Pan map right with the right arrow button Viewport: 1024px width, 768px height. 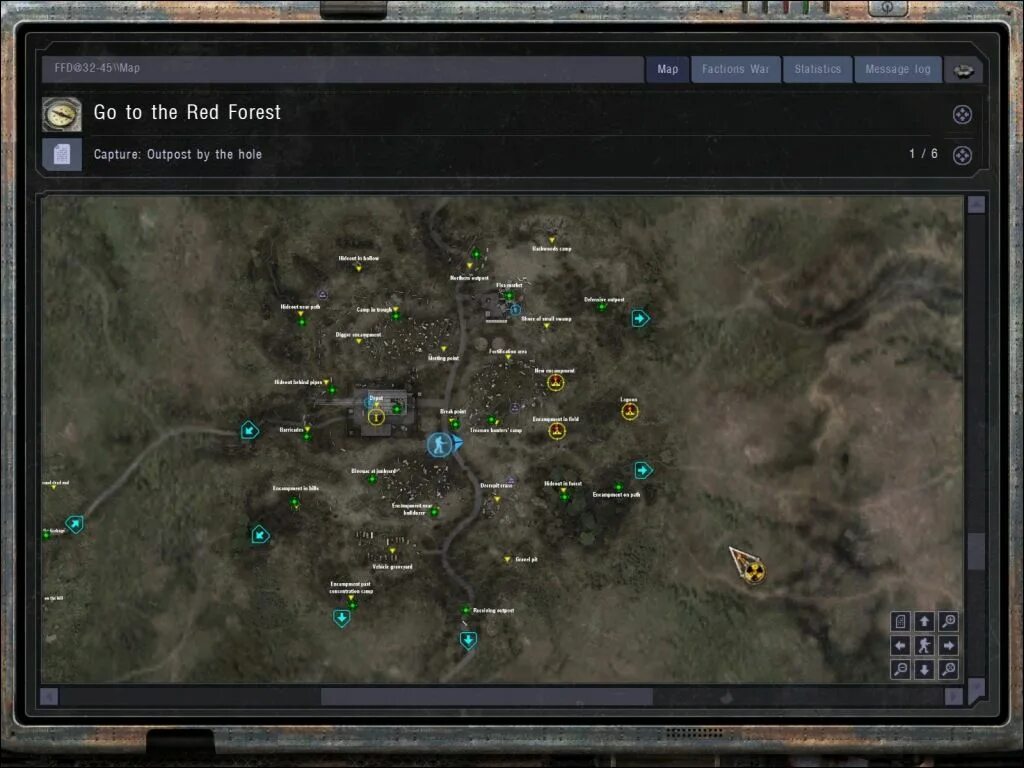948,645
